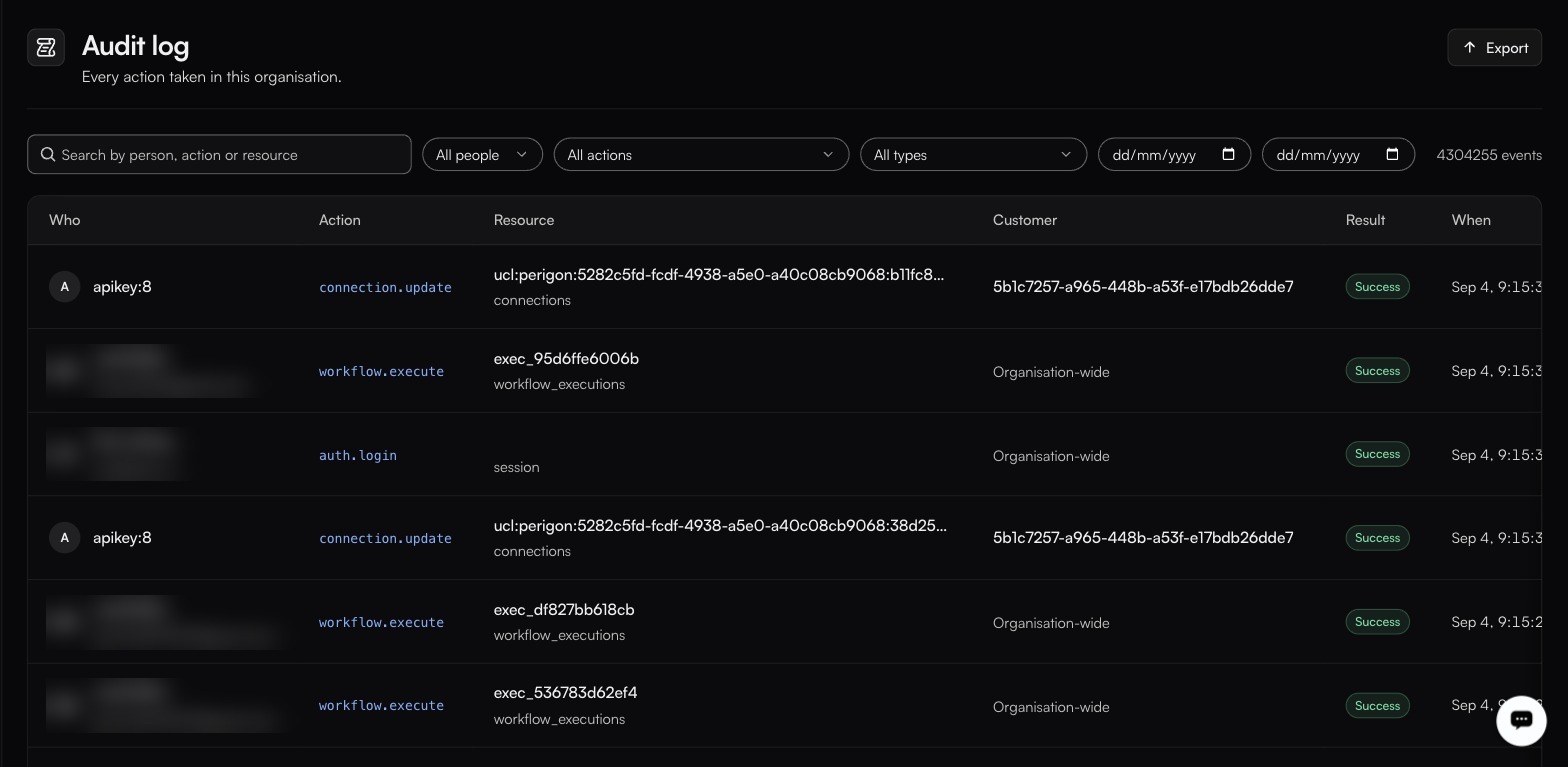Click the resource ending in b11fc8…

[719, 274]
